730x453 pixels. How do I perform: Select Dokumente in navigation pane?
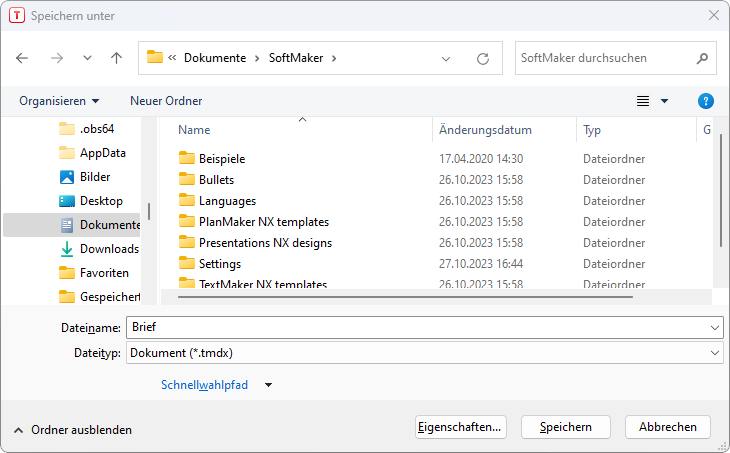tap(72, 225)
